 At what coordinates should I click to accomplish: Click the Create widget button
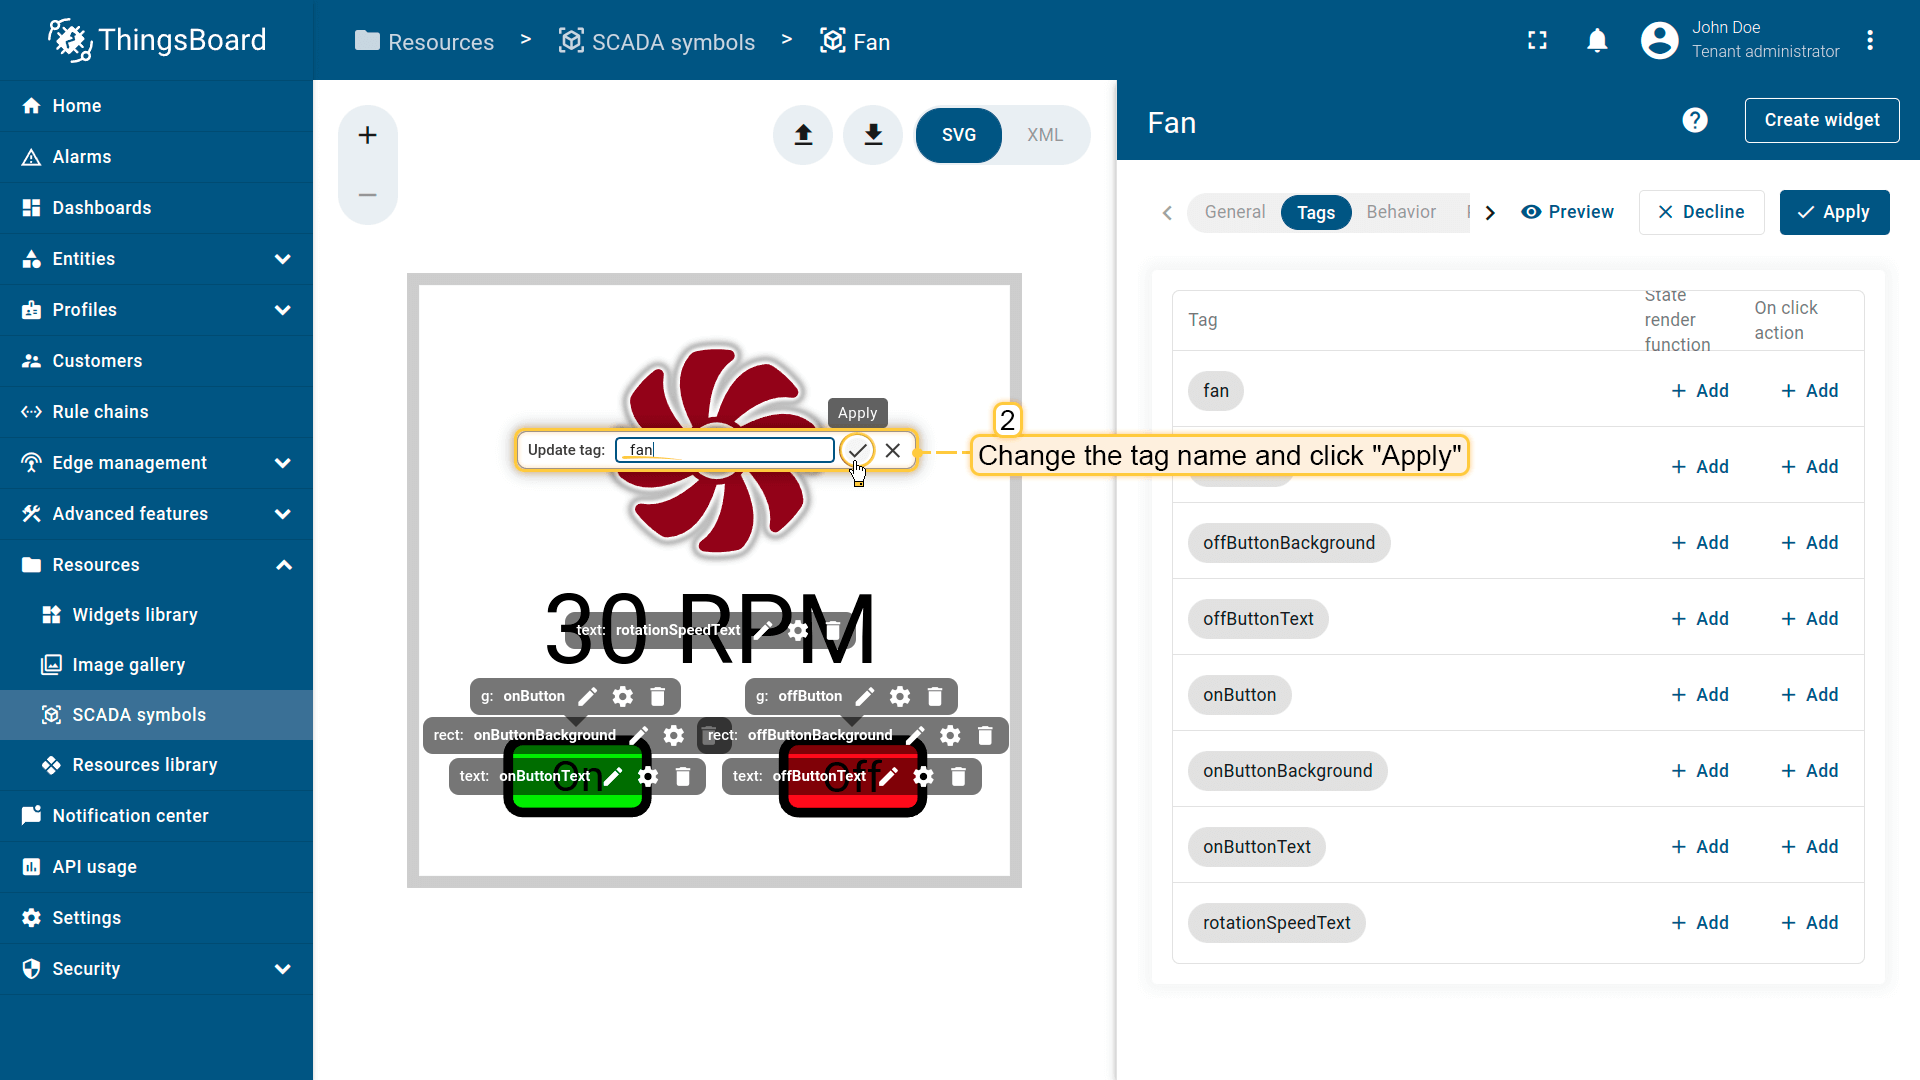(x=1821, y=120)
